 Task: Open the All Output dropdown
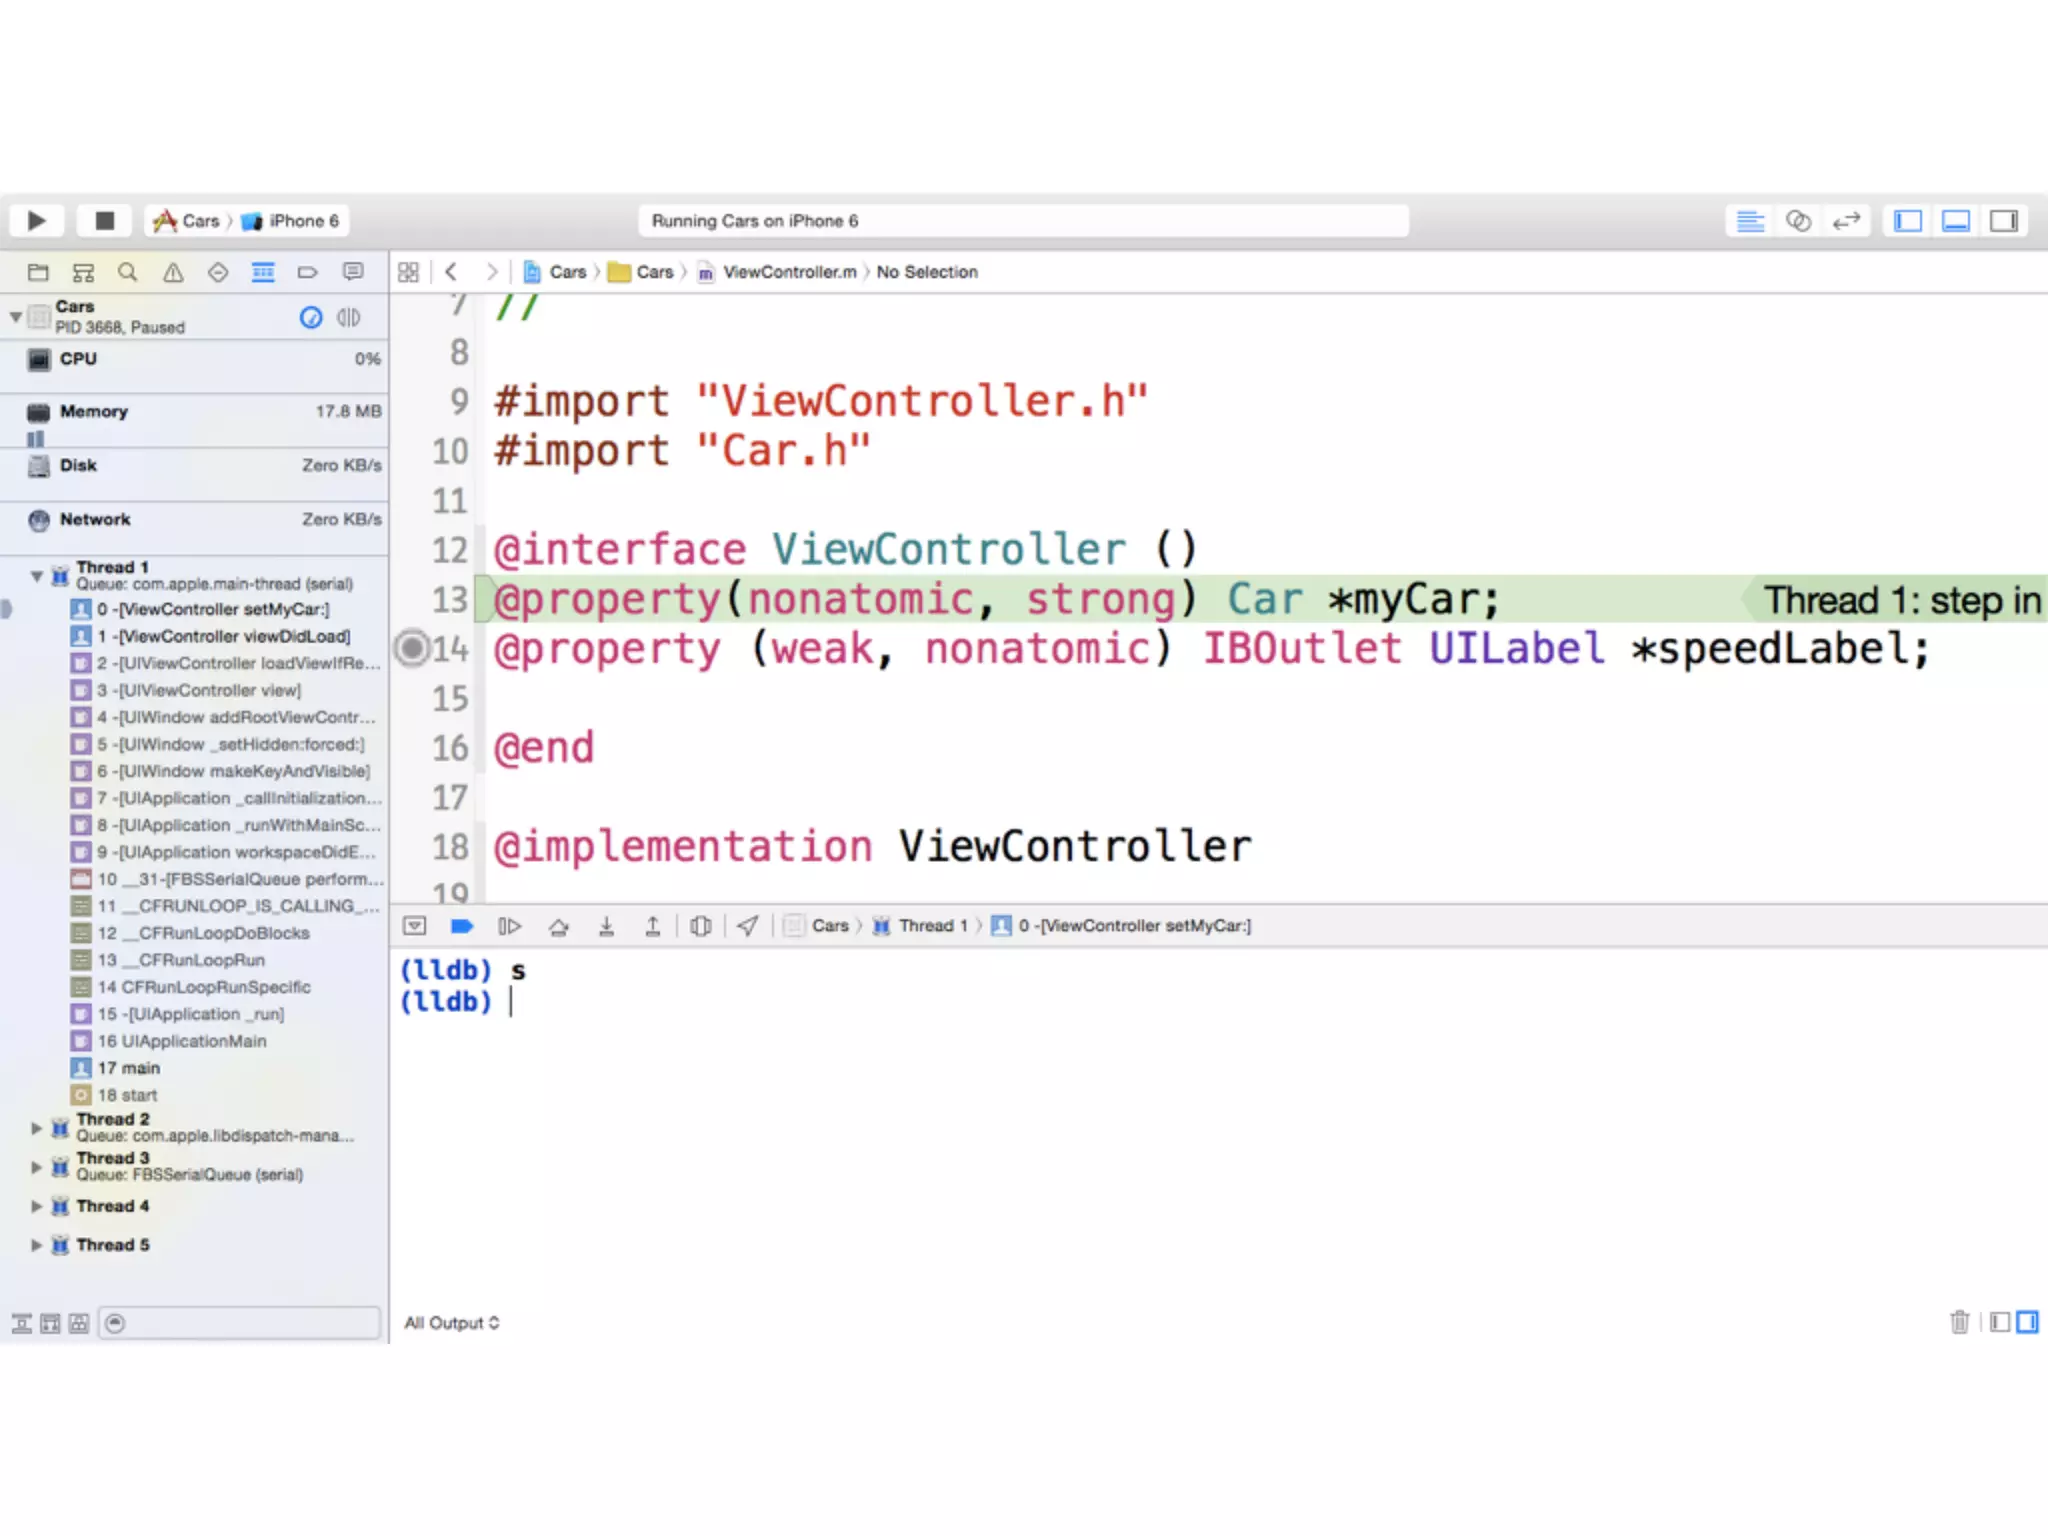pyautogui.click(x=451, y=1323)
